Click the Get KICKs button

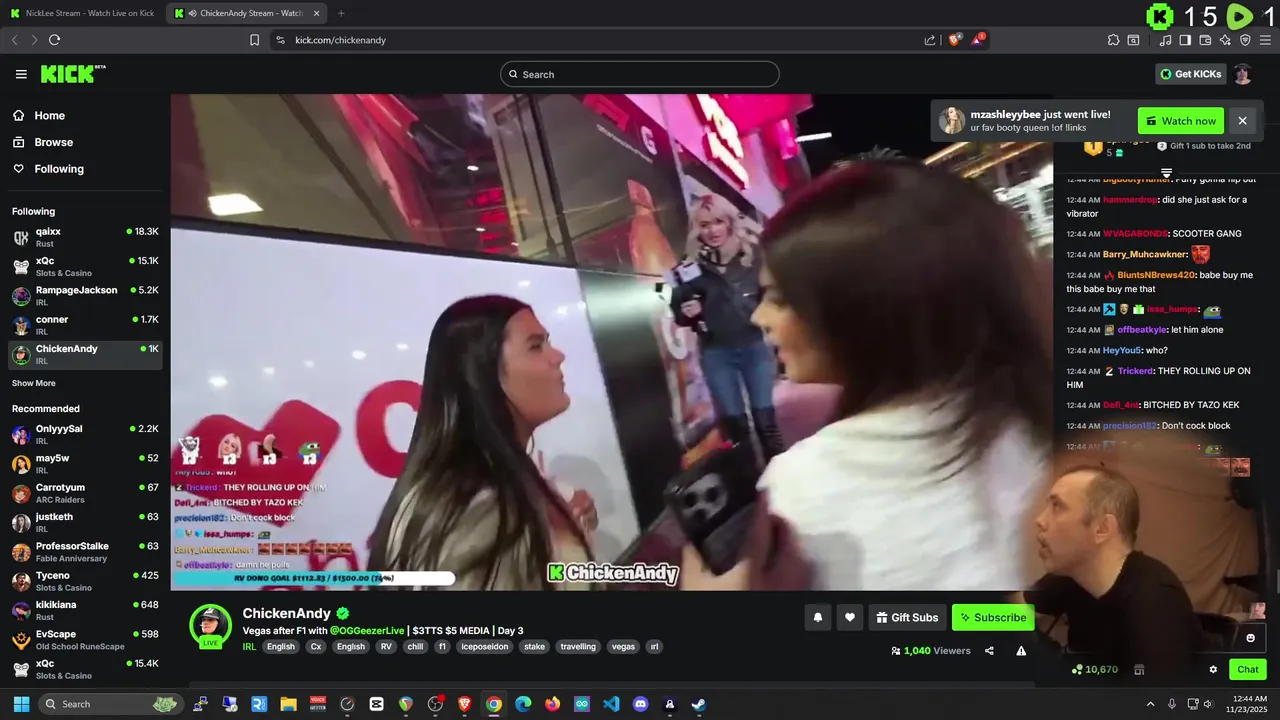(1191, 74)
